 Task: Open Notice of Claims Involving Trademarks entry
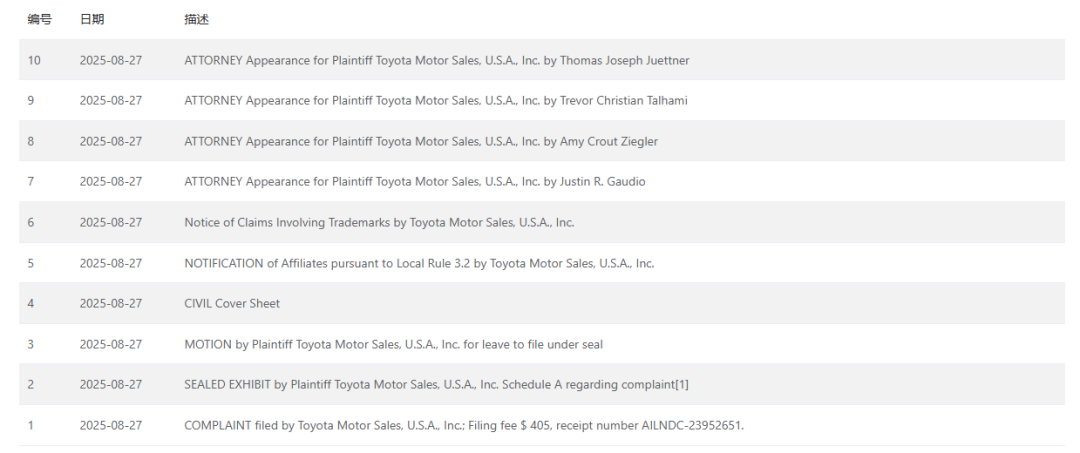[x=379, y=222]
